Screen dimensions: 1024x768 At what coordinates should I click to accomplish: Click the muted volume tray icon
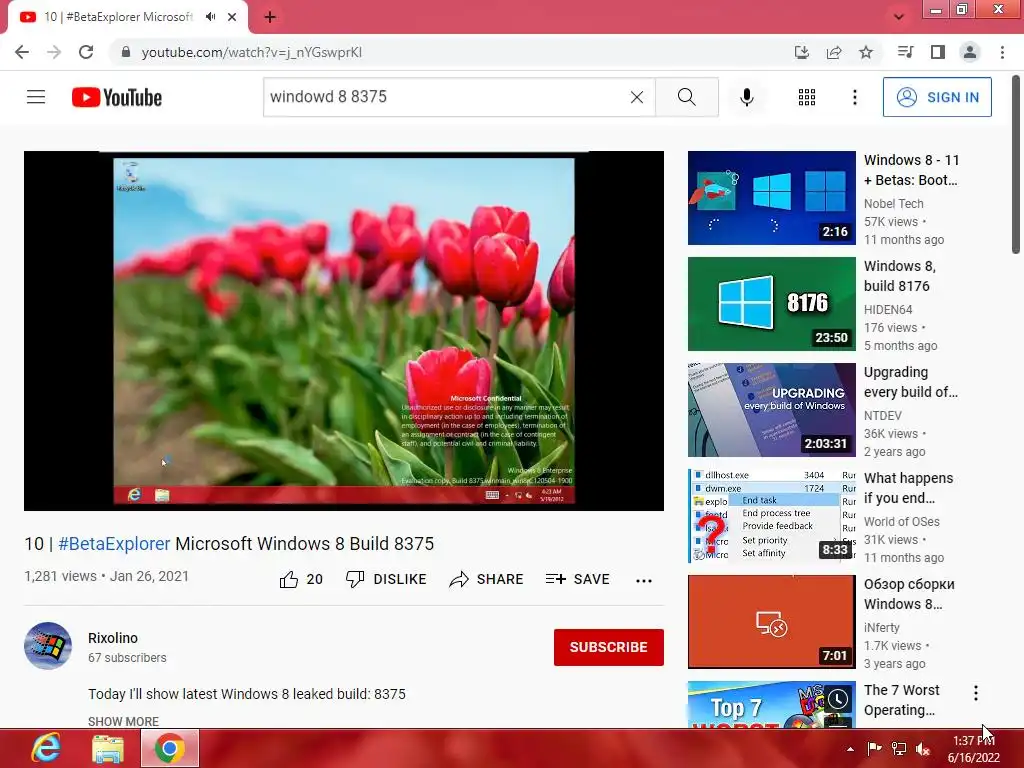point(923,749)
